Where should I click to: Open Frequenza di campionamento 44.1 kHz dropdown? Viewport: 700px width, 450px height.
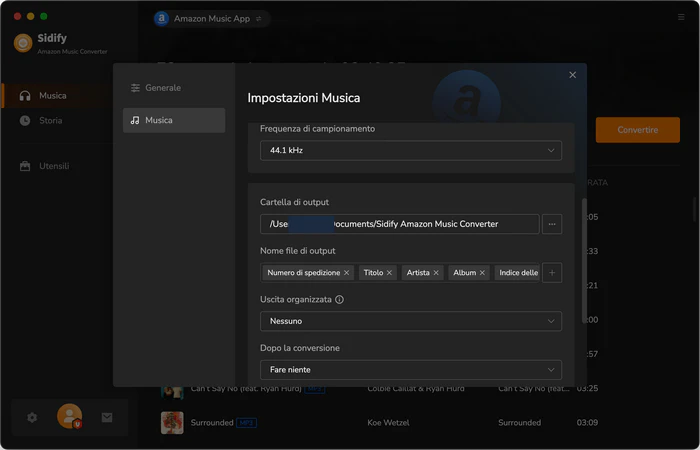pyautogui.click(x=411, y=150)
